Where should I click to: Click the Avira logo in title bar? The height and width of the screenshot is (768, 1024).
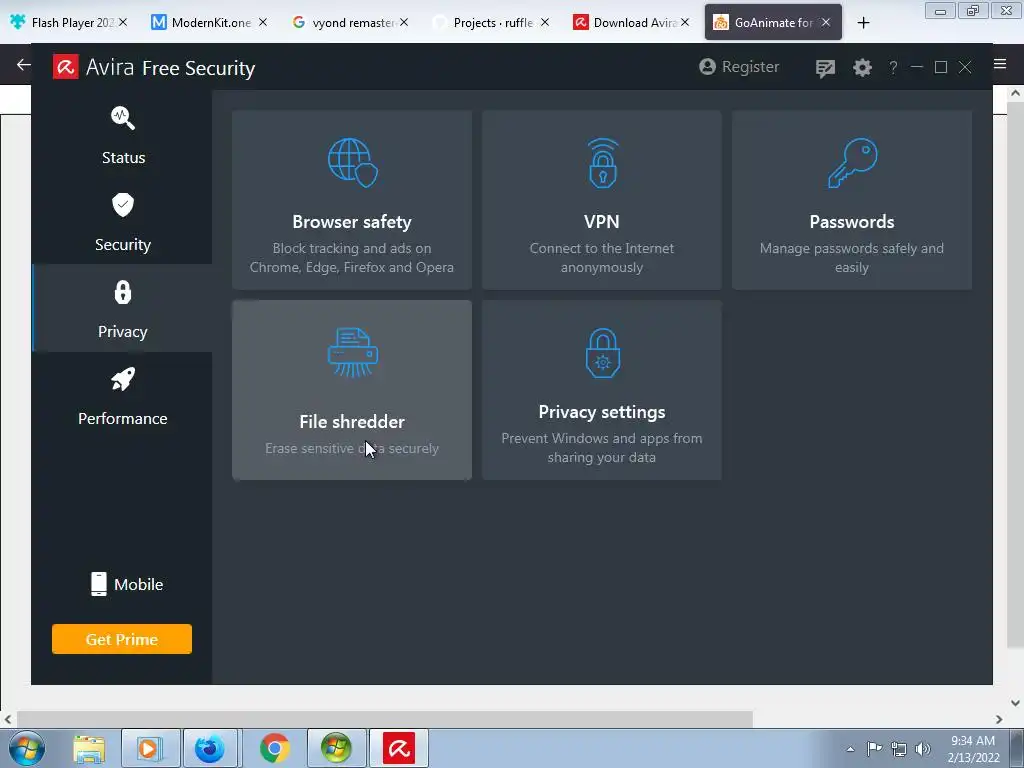pyautogui.click(x=65, y=67)
